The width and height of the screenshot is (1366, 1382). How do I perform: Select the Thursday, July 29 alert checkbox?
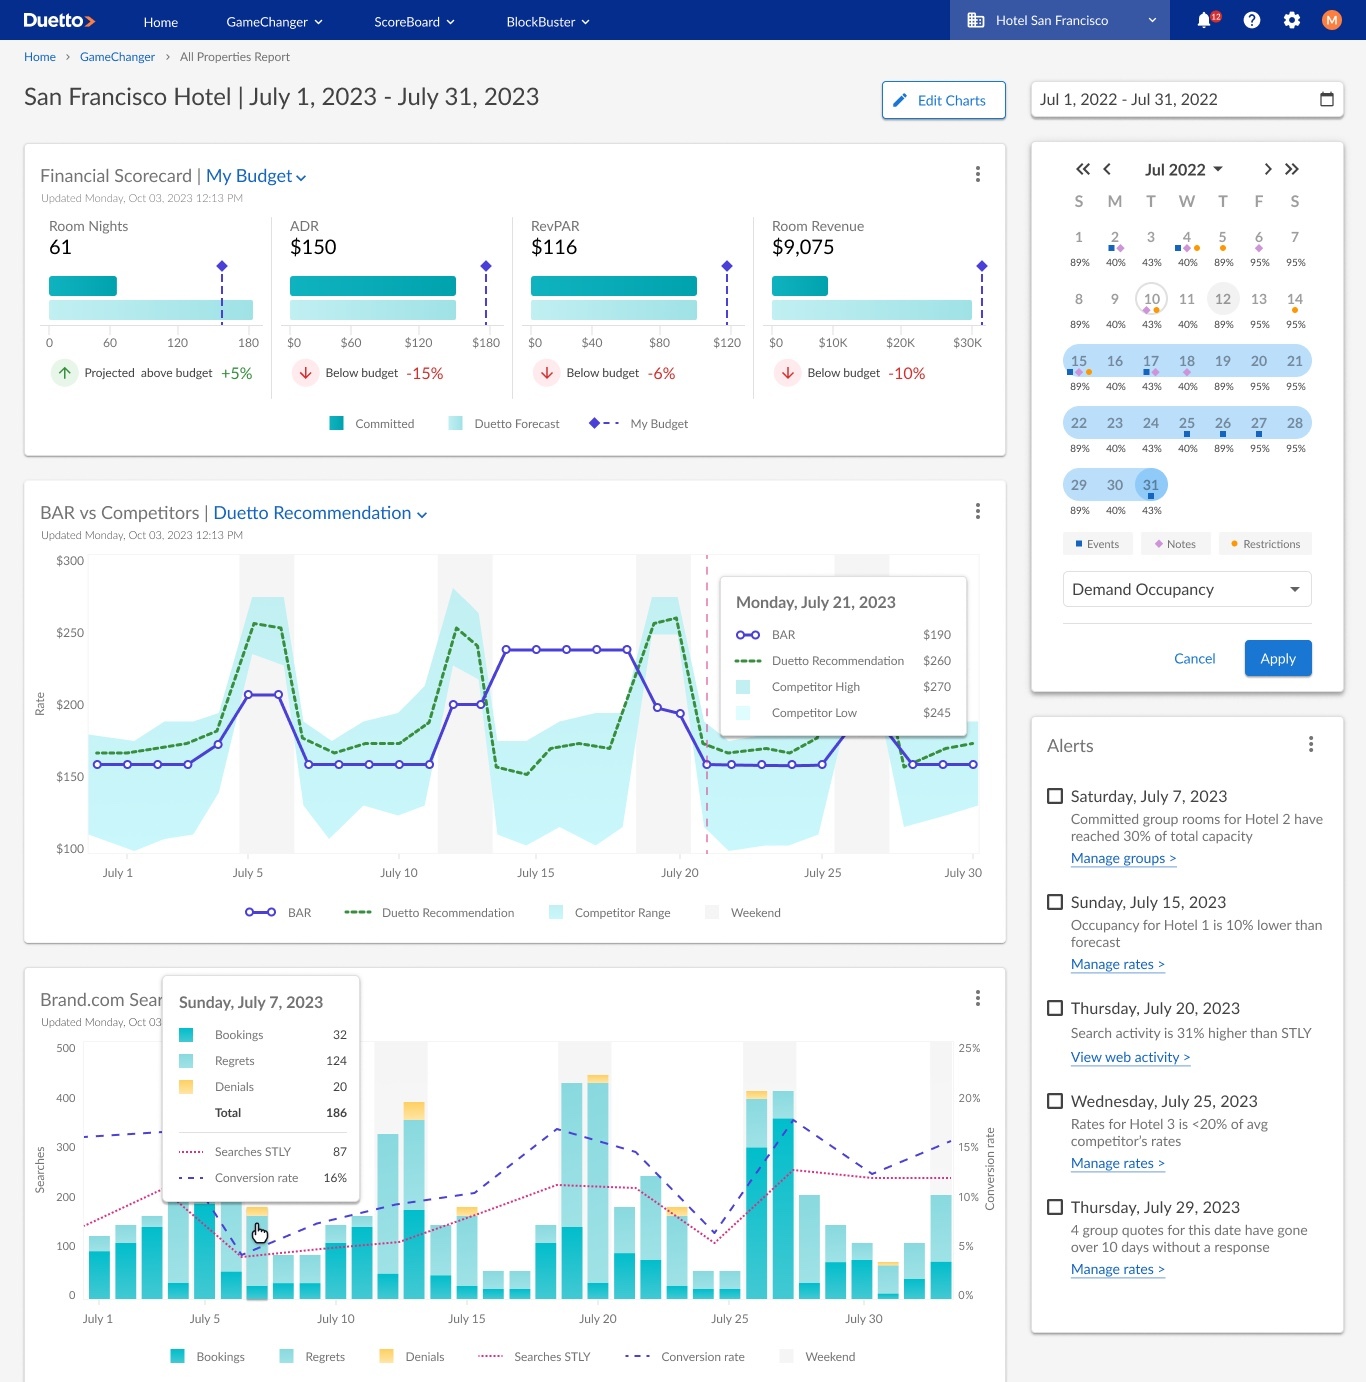click(x=1054, y=1207)
